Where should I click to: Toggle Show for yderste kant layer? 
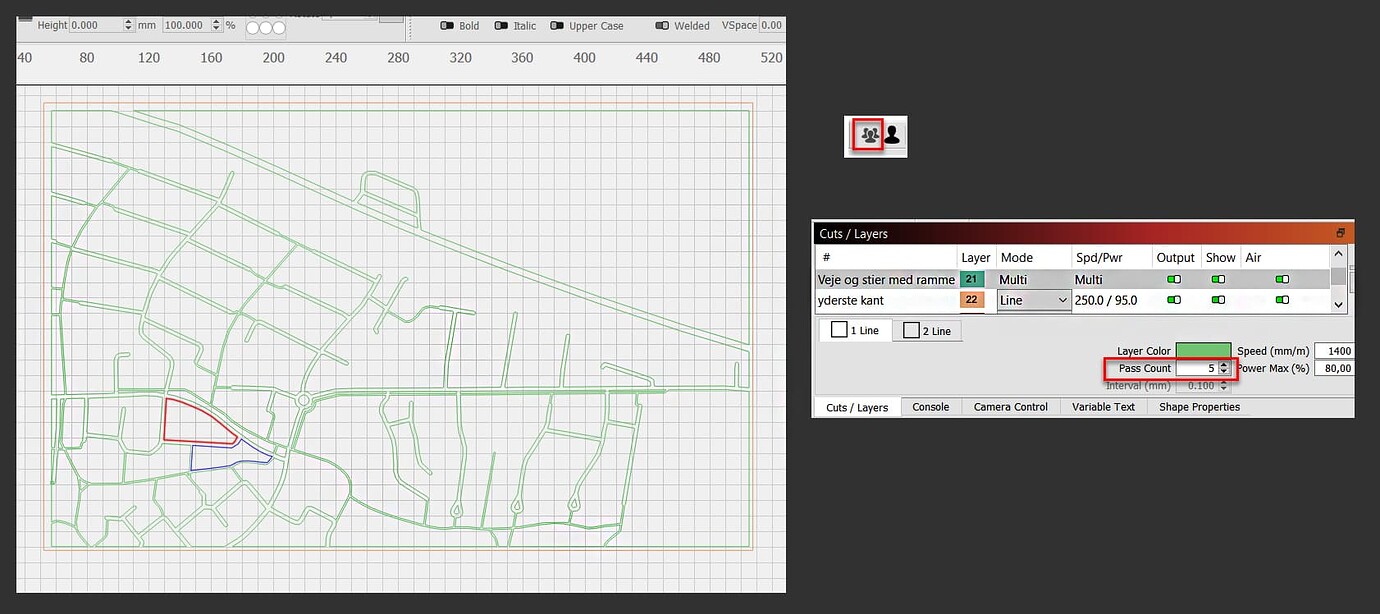point(1218,300)
